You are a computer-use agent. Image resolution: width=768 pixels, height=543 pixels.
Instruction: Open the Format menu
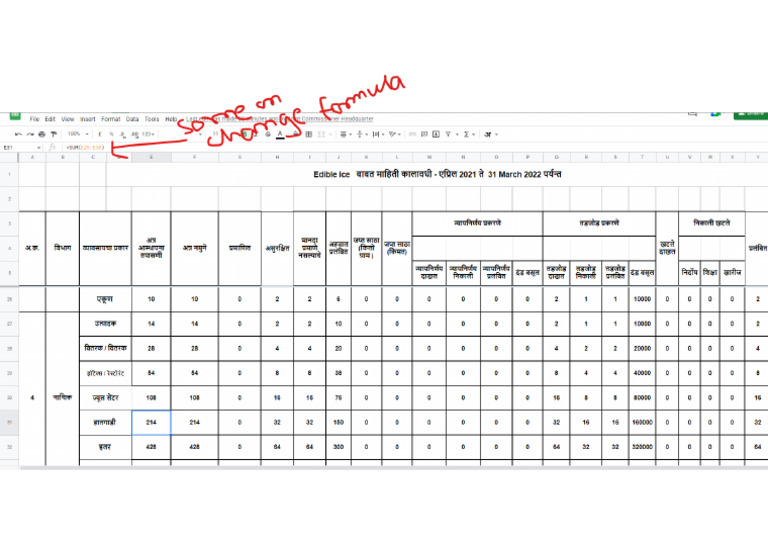(111, 119)
